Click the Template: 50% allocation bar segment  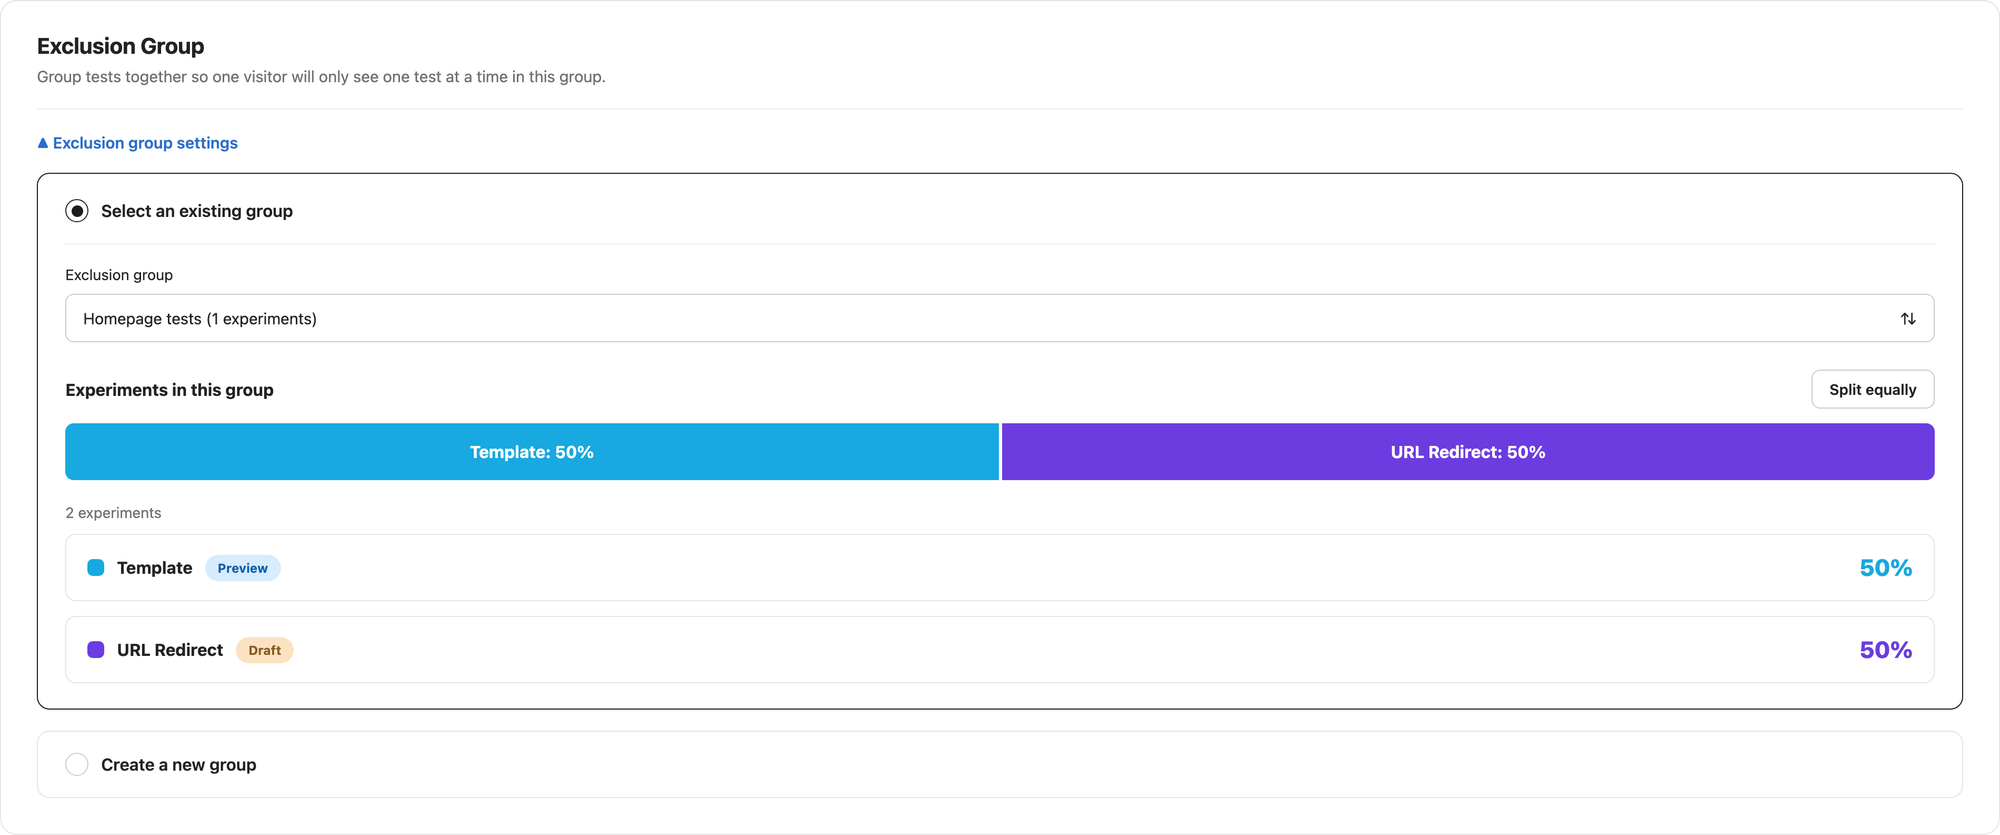(532, 452)
